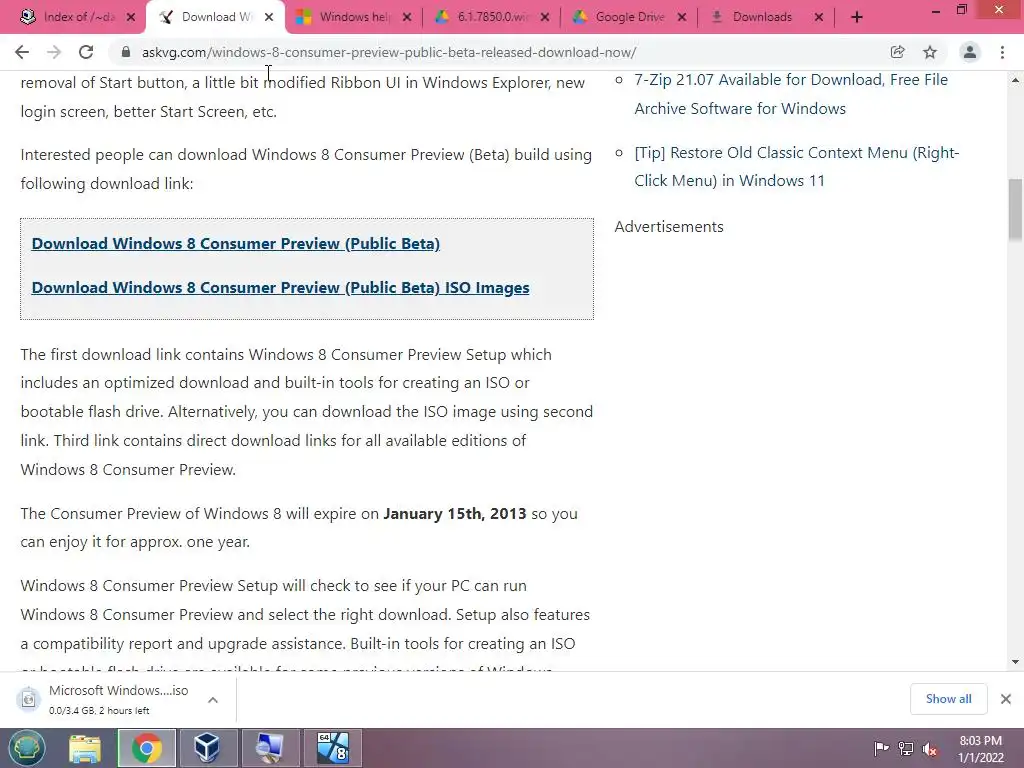Click the muted volume tray icon

[930, 749]
